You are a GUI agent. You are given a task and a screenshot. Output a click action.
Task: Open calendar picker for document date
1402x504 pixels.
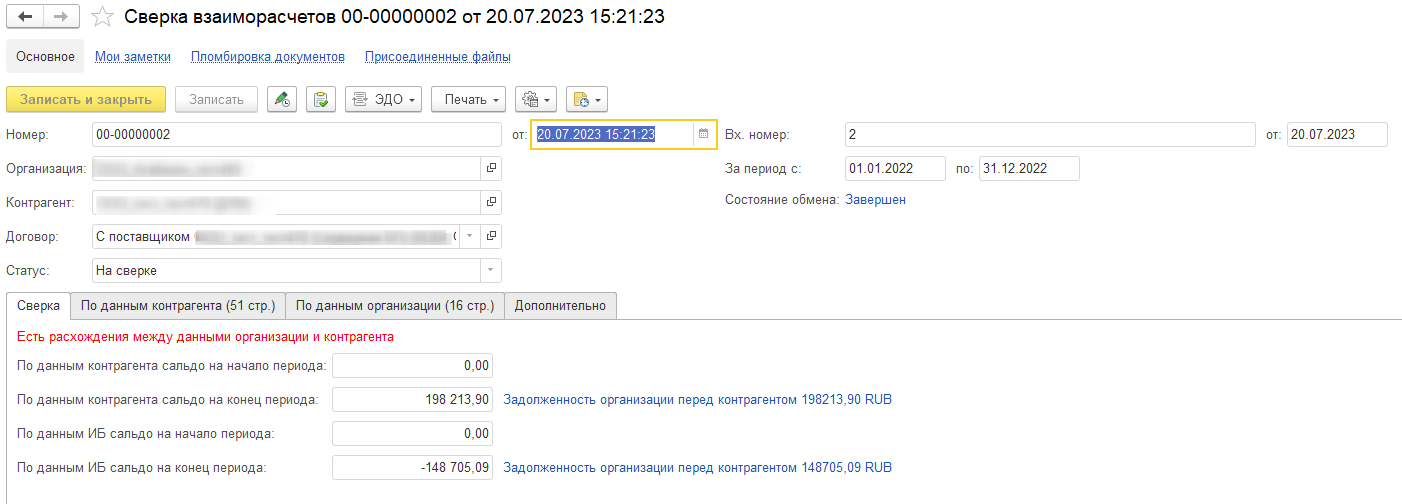pos(703,134)
